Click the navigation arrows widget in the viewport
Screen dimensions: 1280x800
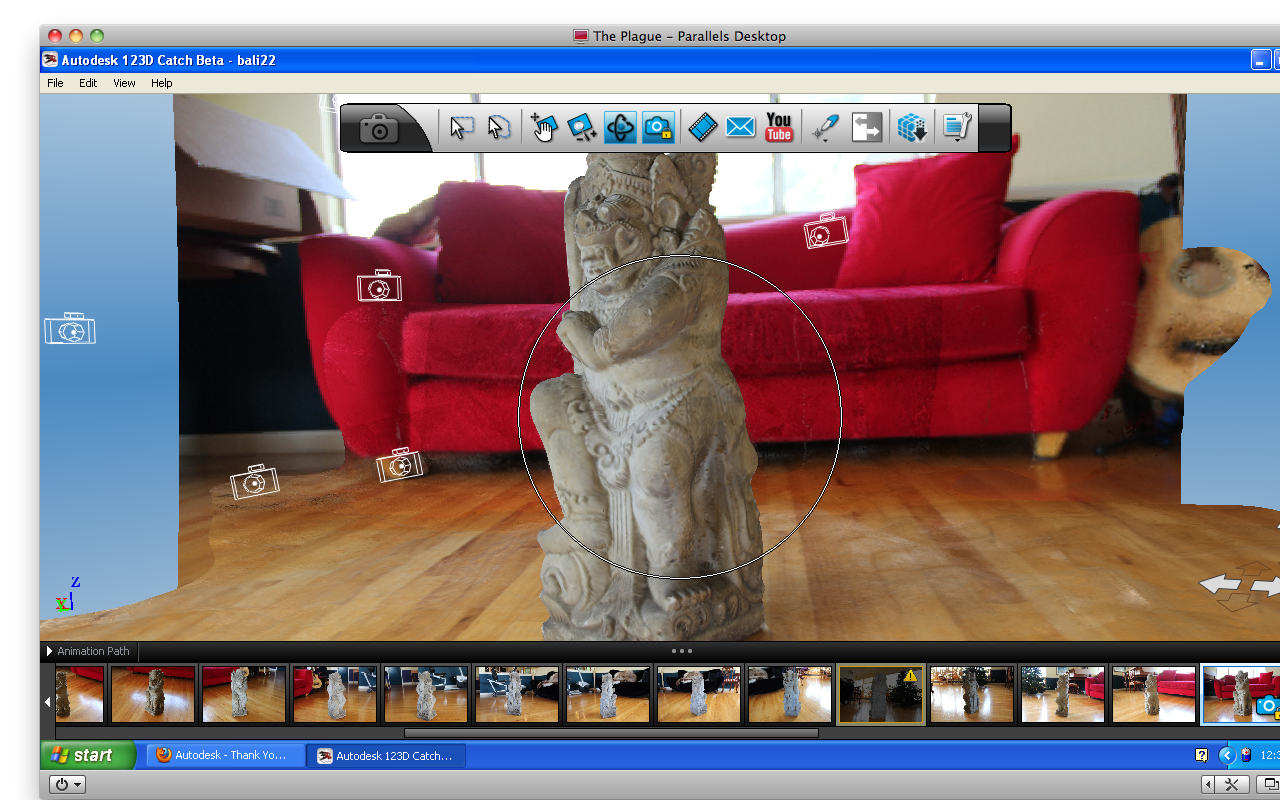[x=1240, y=586]
